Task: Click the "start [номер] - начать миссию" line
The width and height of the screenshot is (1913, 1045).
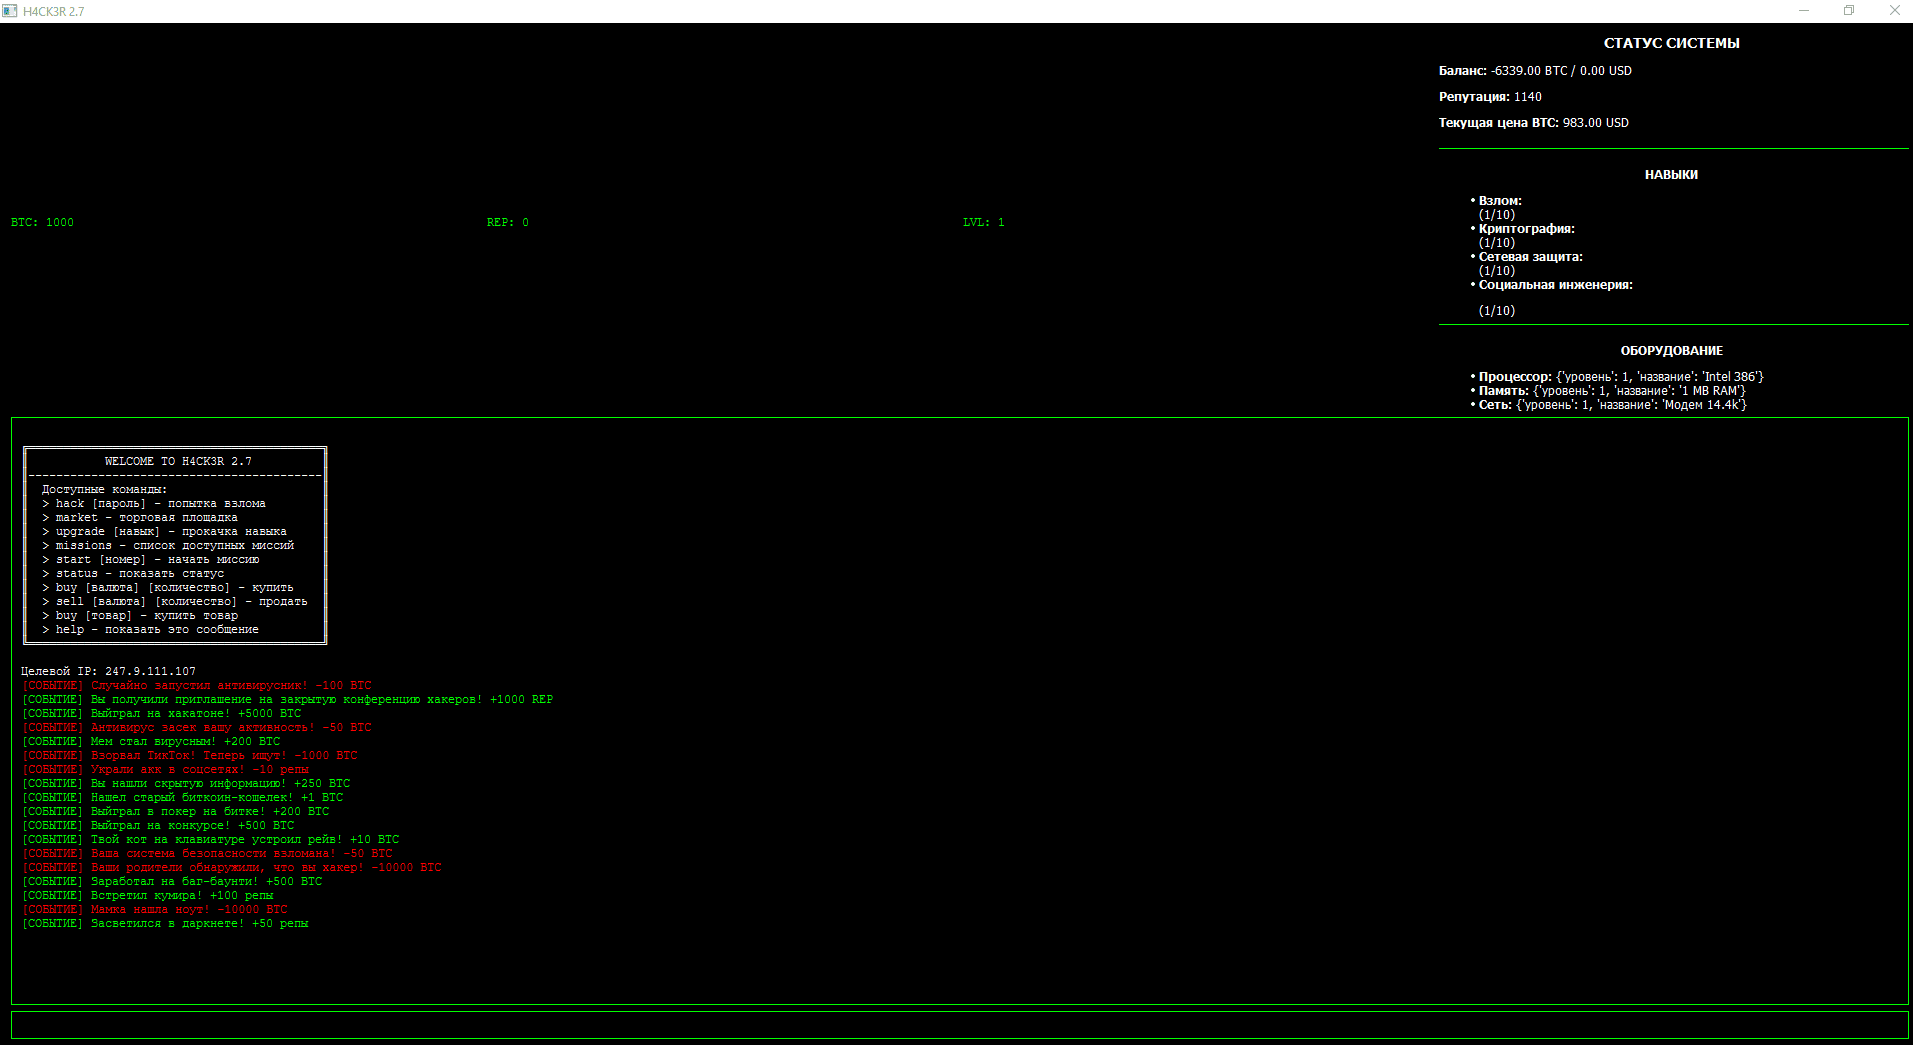Action: [x=150, y=559]
